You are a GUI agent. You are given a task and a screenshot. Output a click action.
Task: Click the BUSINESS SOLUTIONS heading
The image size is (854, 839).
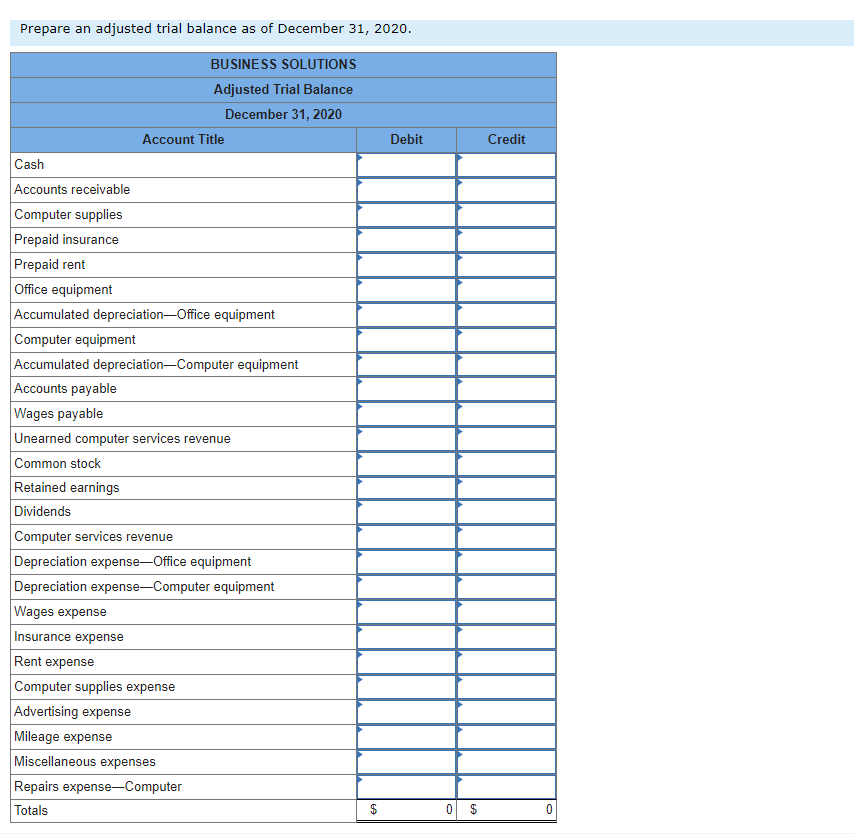(283, 65)
